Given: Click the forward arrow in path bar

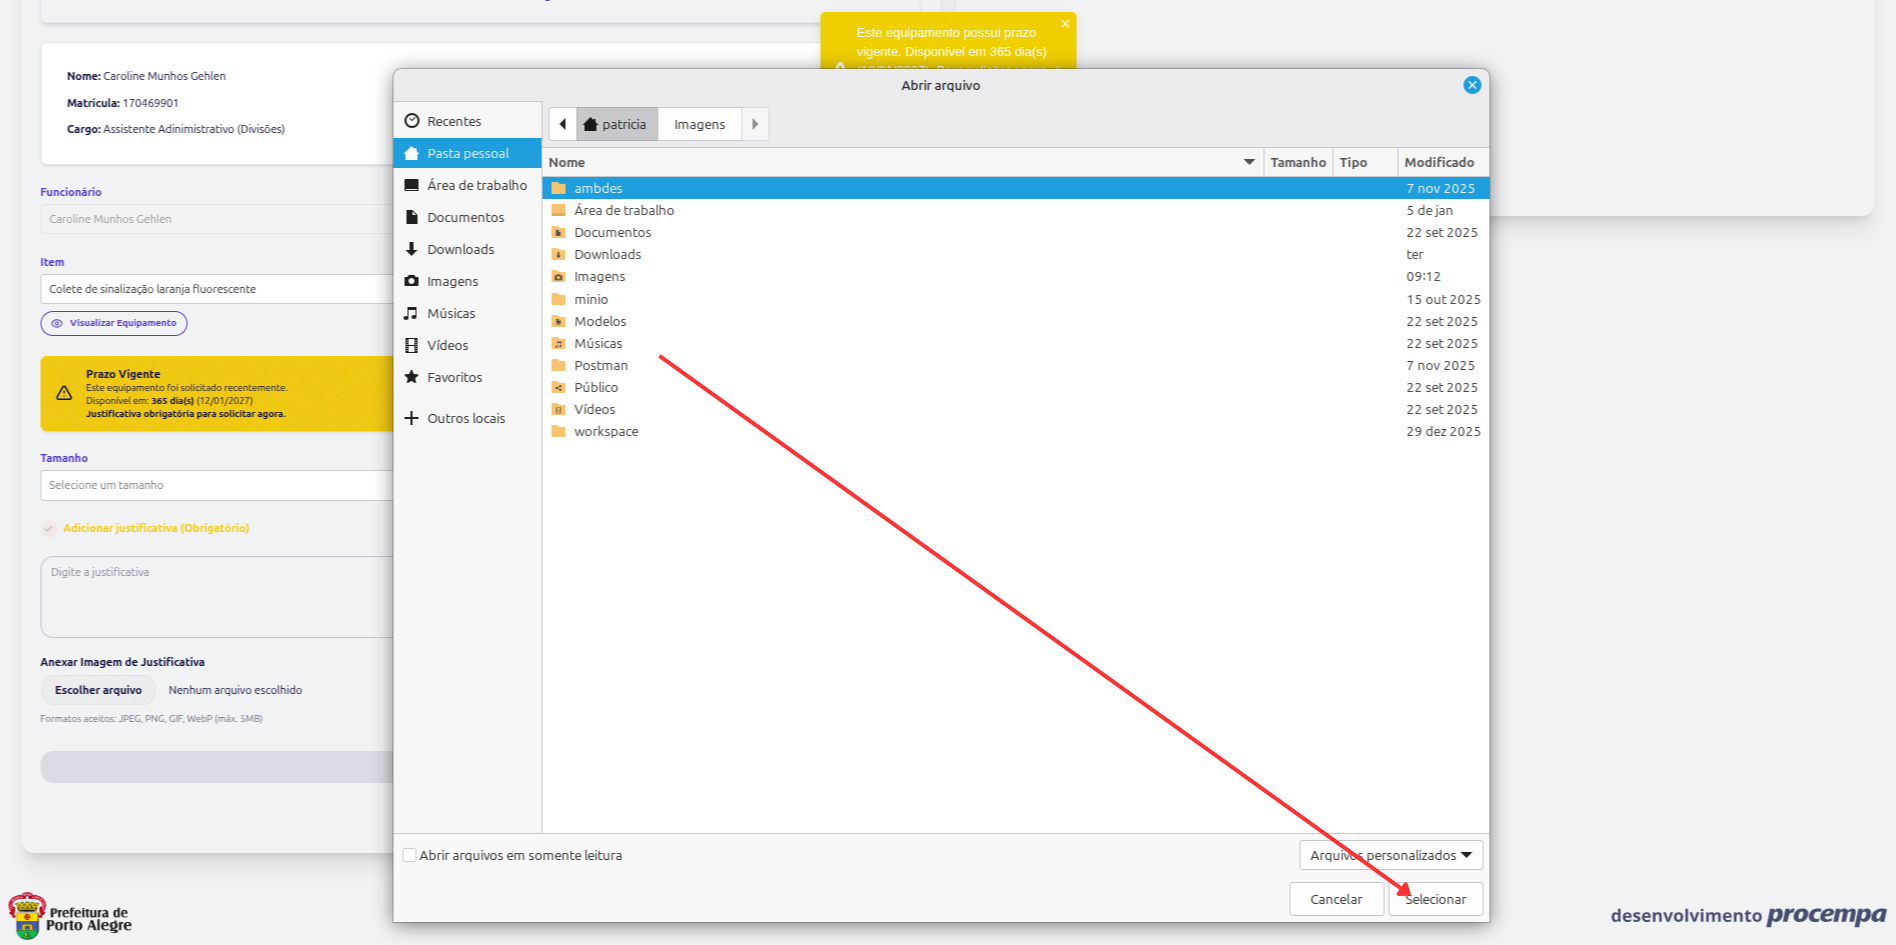Looking at the screenshot, I should coord(755,124).
